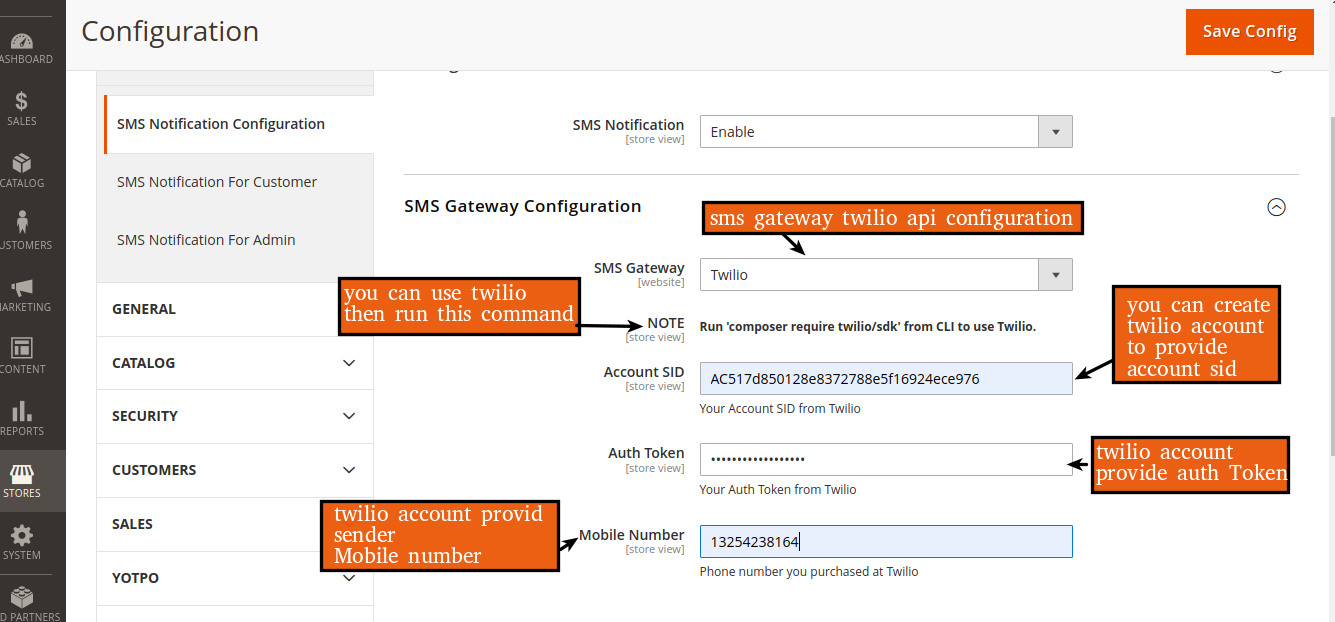Select SMS Notification For Customer tab
This screenshot has height=622, width=1335.
point(217,182)
